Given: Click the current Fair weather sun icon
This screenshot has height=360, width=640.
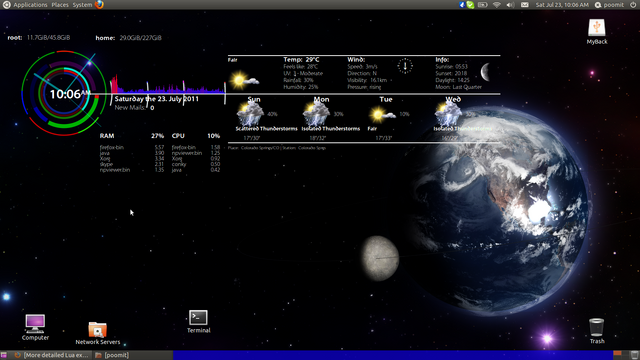Looking at the screenshot, I should [x=244, y=80].
